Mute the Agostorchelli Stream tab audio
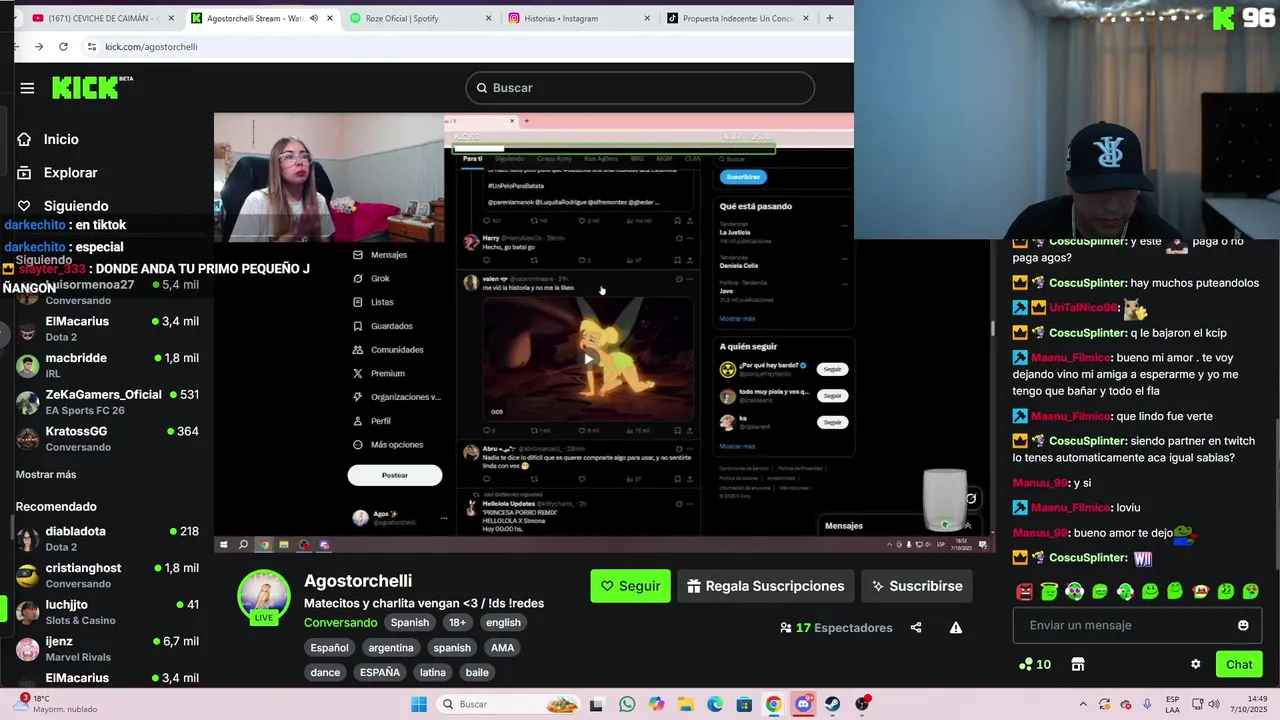 [x=313, y=18]
